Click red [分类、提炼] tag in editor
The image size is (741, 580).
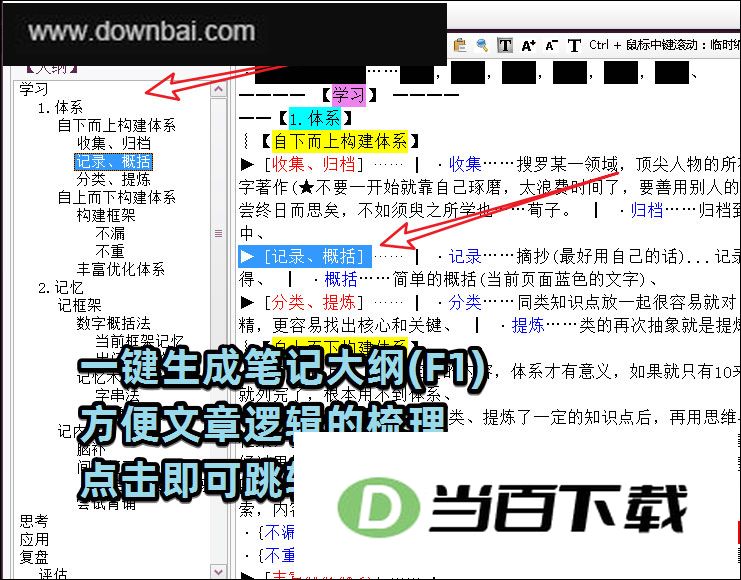[x=314, y=302]
